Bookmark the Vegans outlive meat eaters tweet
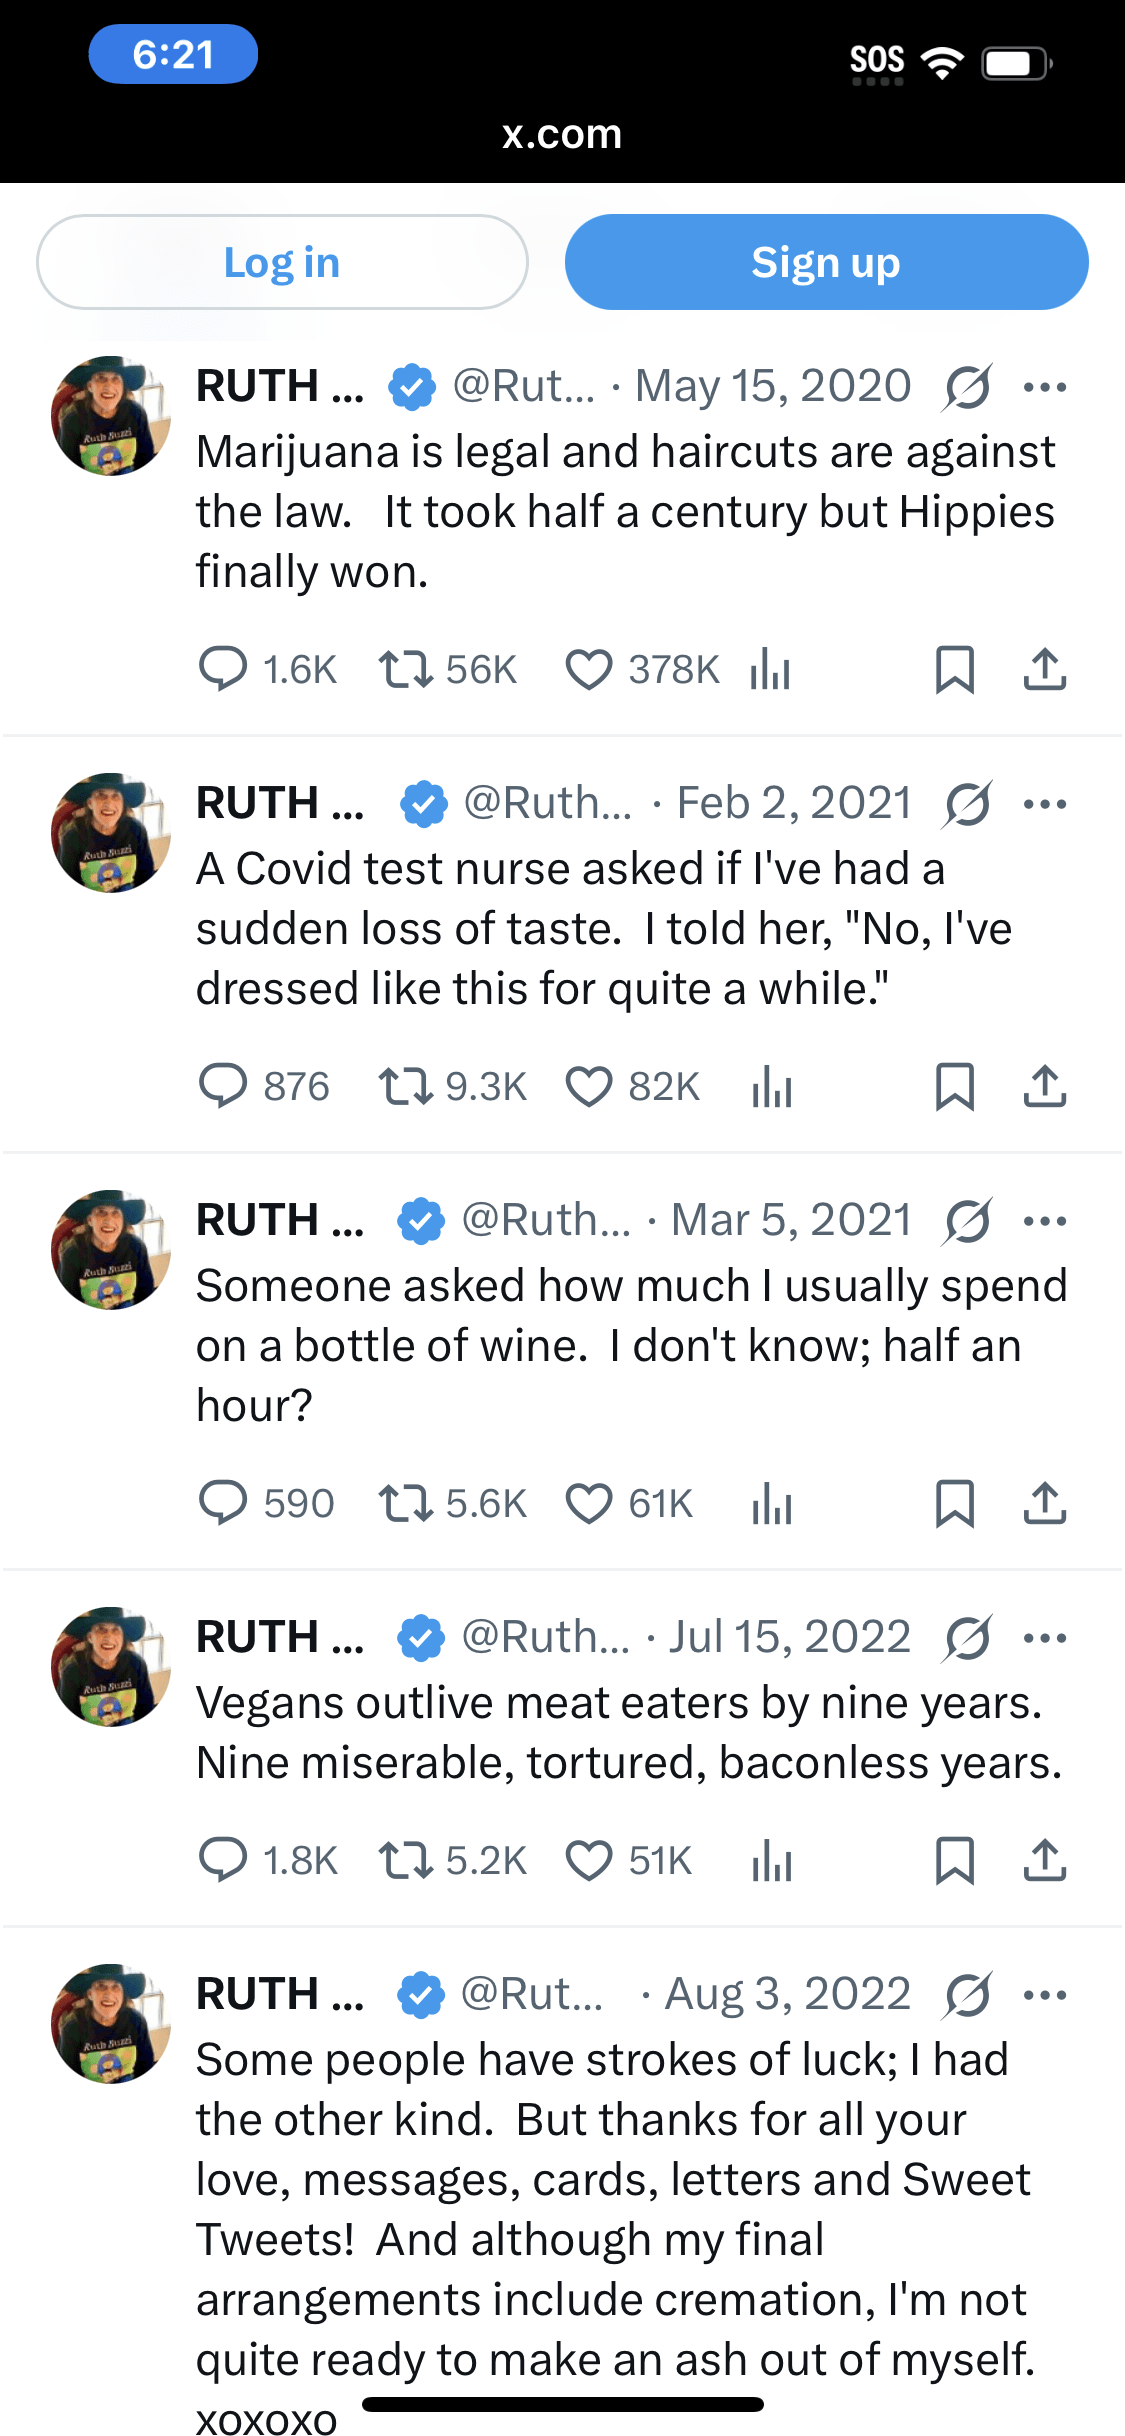The width and height of the screenshot is (1125, 2436). (x=954, y=1861)
